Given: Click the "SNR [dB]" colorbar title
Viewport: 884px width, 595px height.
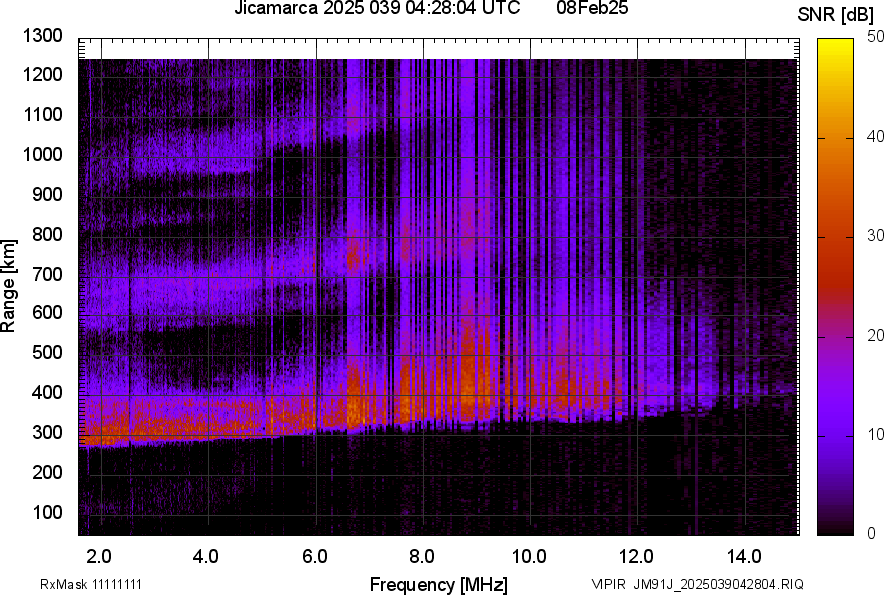Looking at the screenshot, I should click(836, 14).
